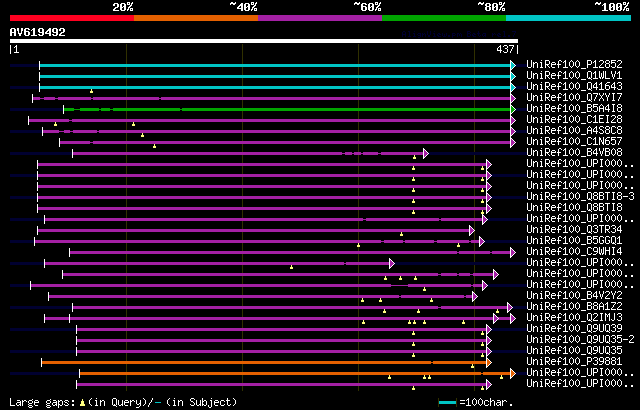Image resolution: width=640 pixels, height=410 pixels.
Task: Click the cyan alignment bar for Q1WLV1
Action: (x=275, y=76)
